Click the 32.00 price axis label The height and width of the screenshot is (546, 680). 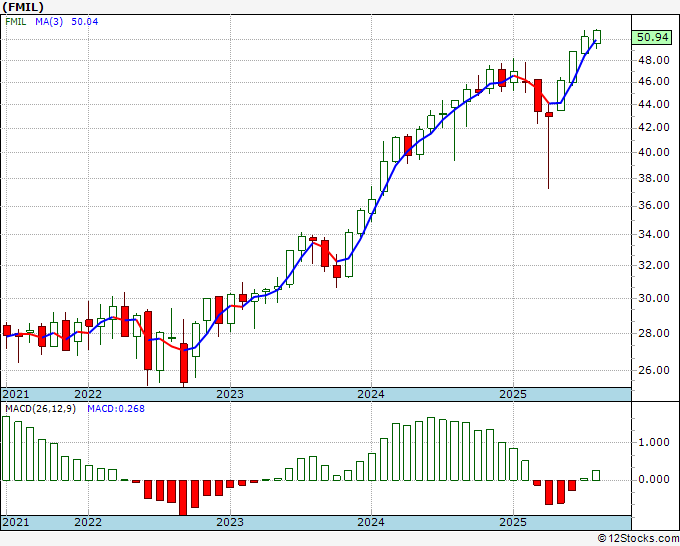pos(654,265)
